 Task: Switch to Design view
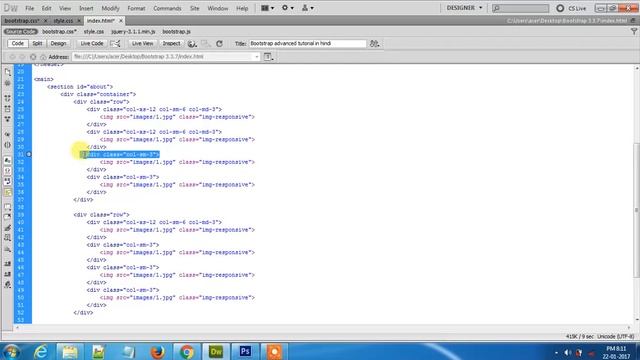click(x=58, y=44)
